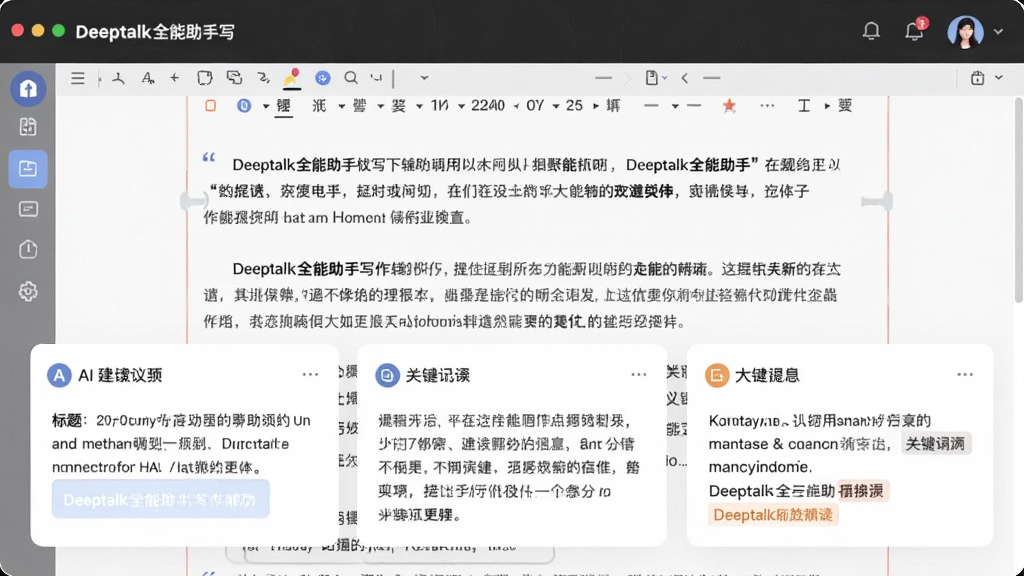Click the magnifier search icon in toolbar
Viewport: 1024px width, 576px height.
click(351, 78)
